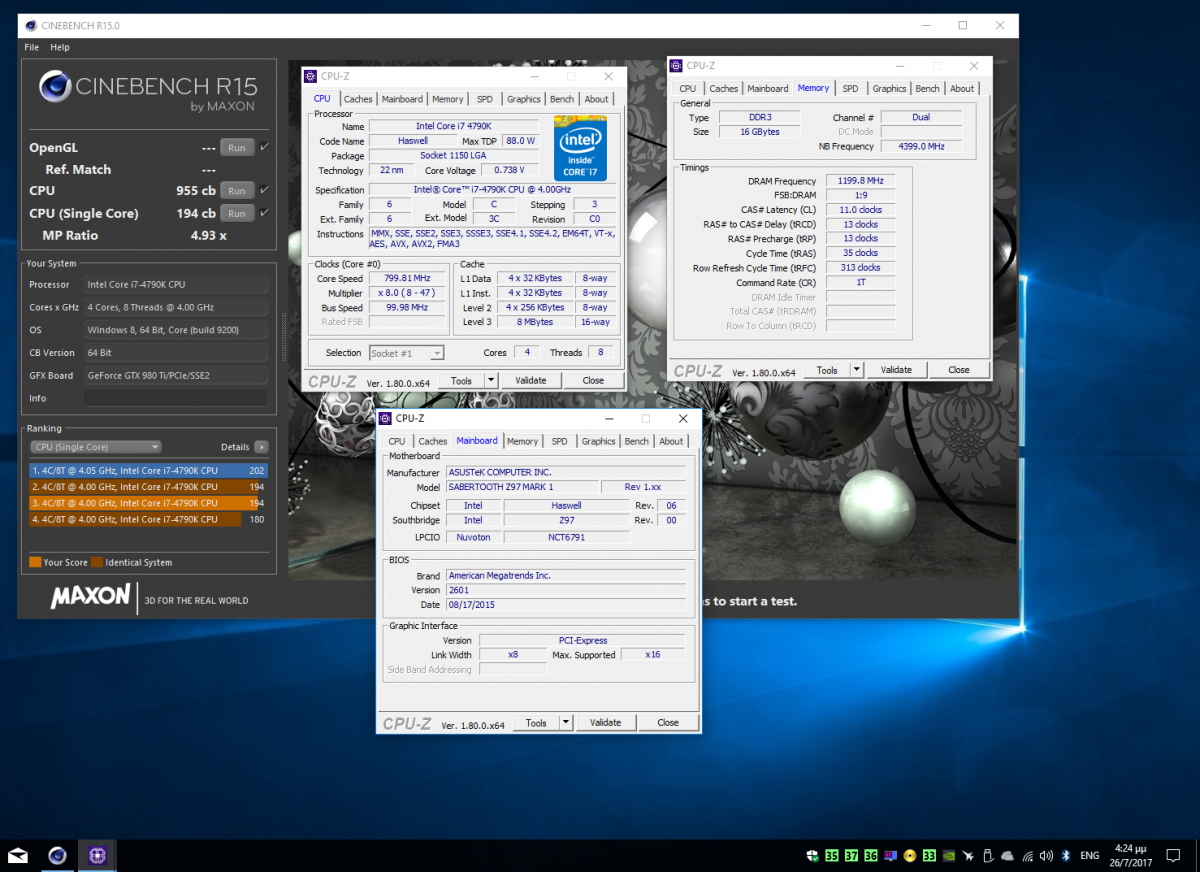Click the Safely Remove Hardware USB icon

coord(988,856)
